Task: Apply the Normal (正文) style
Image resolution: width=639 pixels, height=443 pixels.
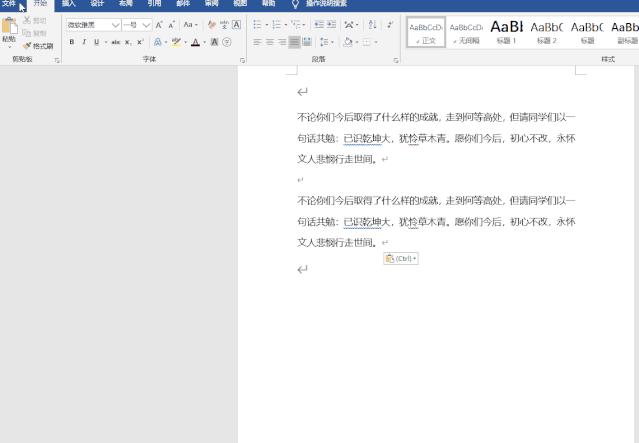Action: 426,32
